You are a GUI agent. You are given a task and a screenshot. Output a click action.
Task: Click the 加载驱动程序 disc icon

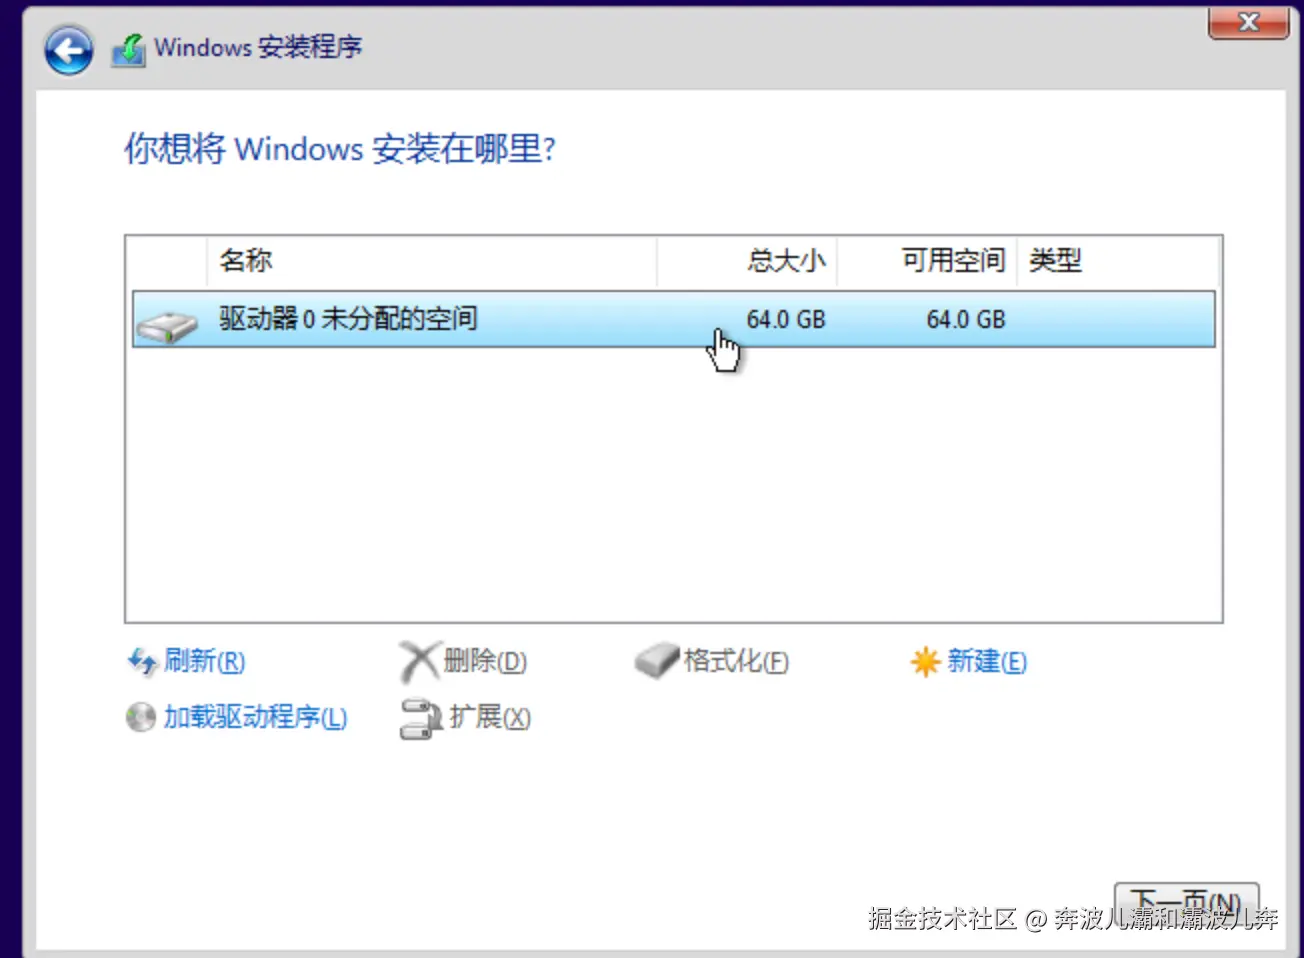[x=141, y=717]
